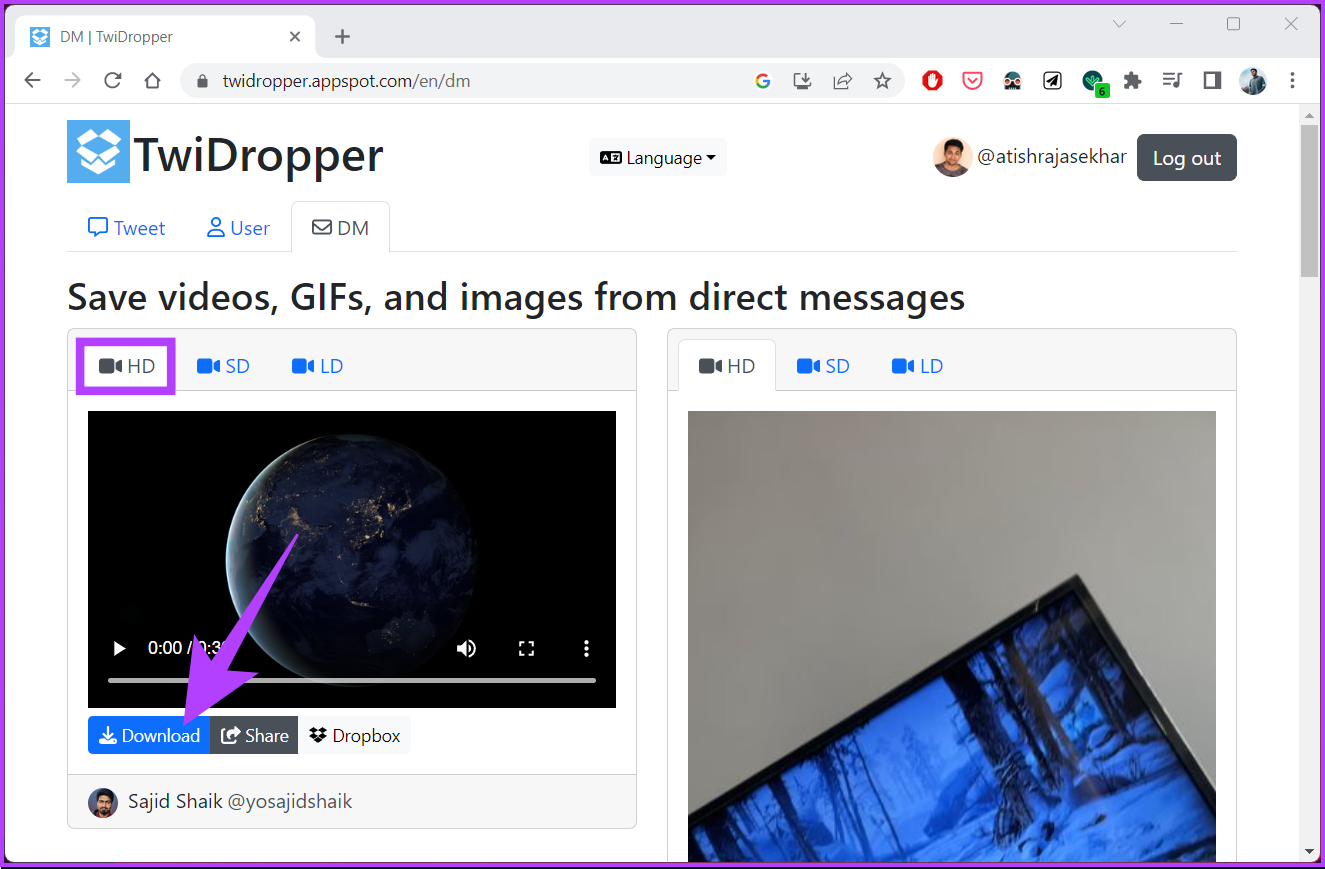Viewport: 1325px width, 869px height.
Task: Click Sajid Shaik's profile picture
Action: click(103, 801)
